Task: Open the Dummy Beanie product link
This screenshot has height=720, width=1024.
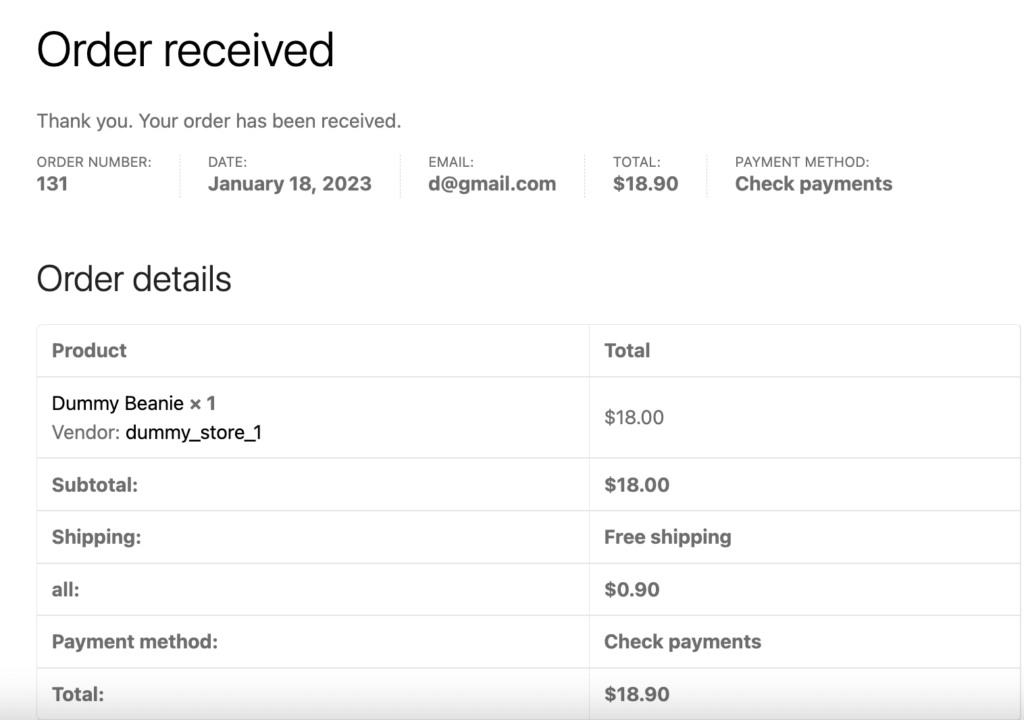Action: (118, 403)
